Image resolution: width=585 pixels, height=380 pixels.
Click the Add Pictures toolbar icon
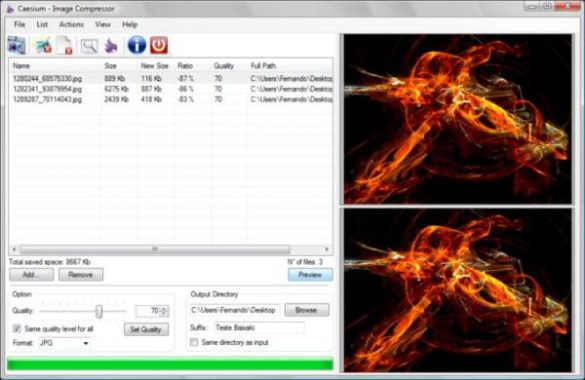coord(17,45)
